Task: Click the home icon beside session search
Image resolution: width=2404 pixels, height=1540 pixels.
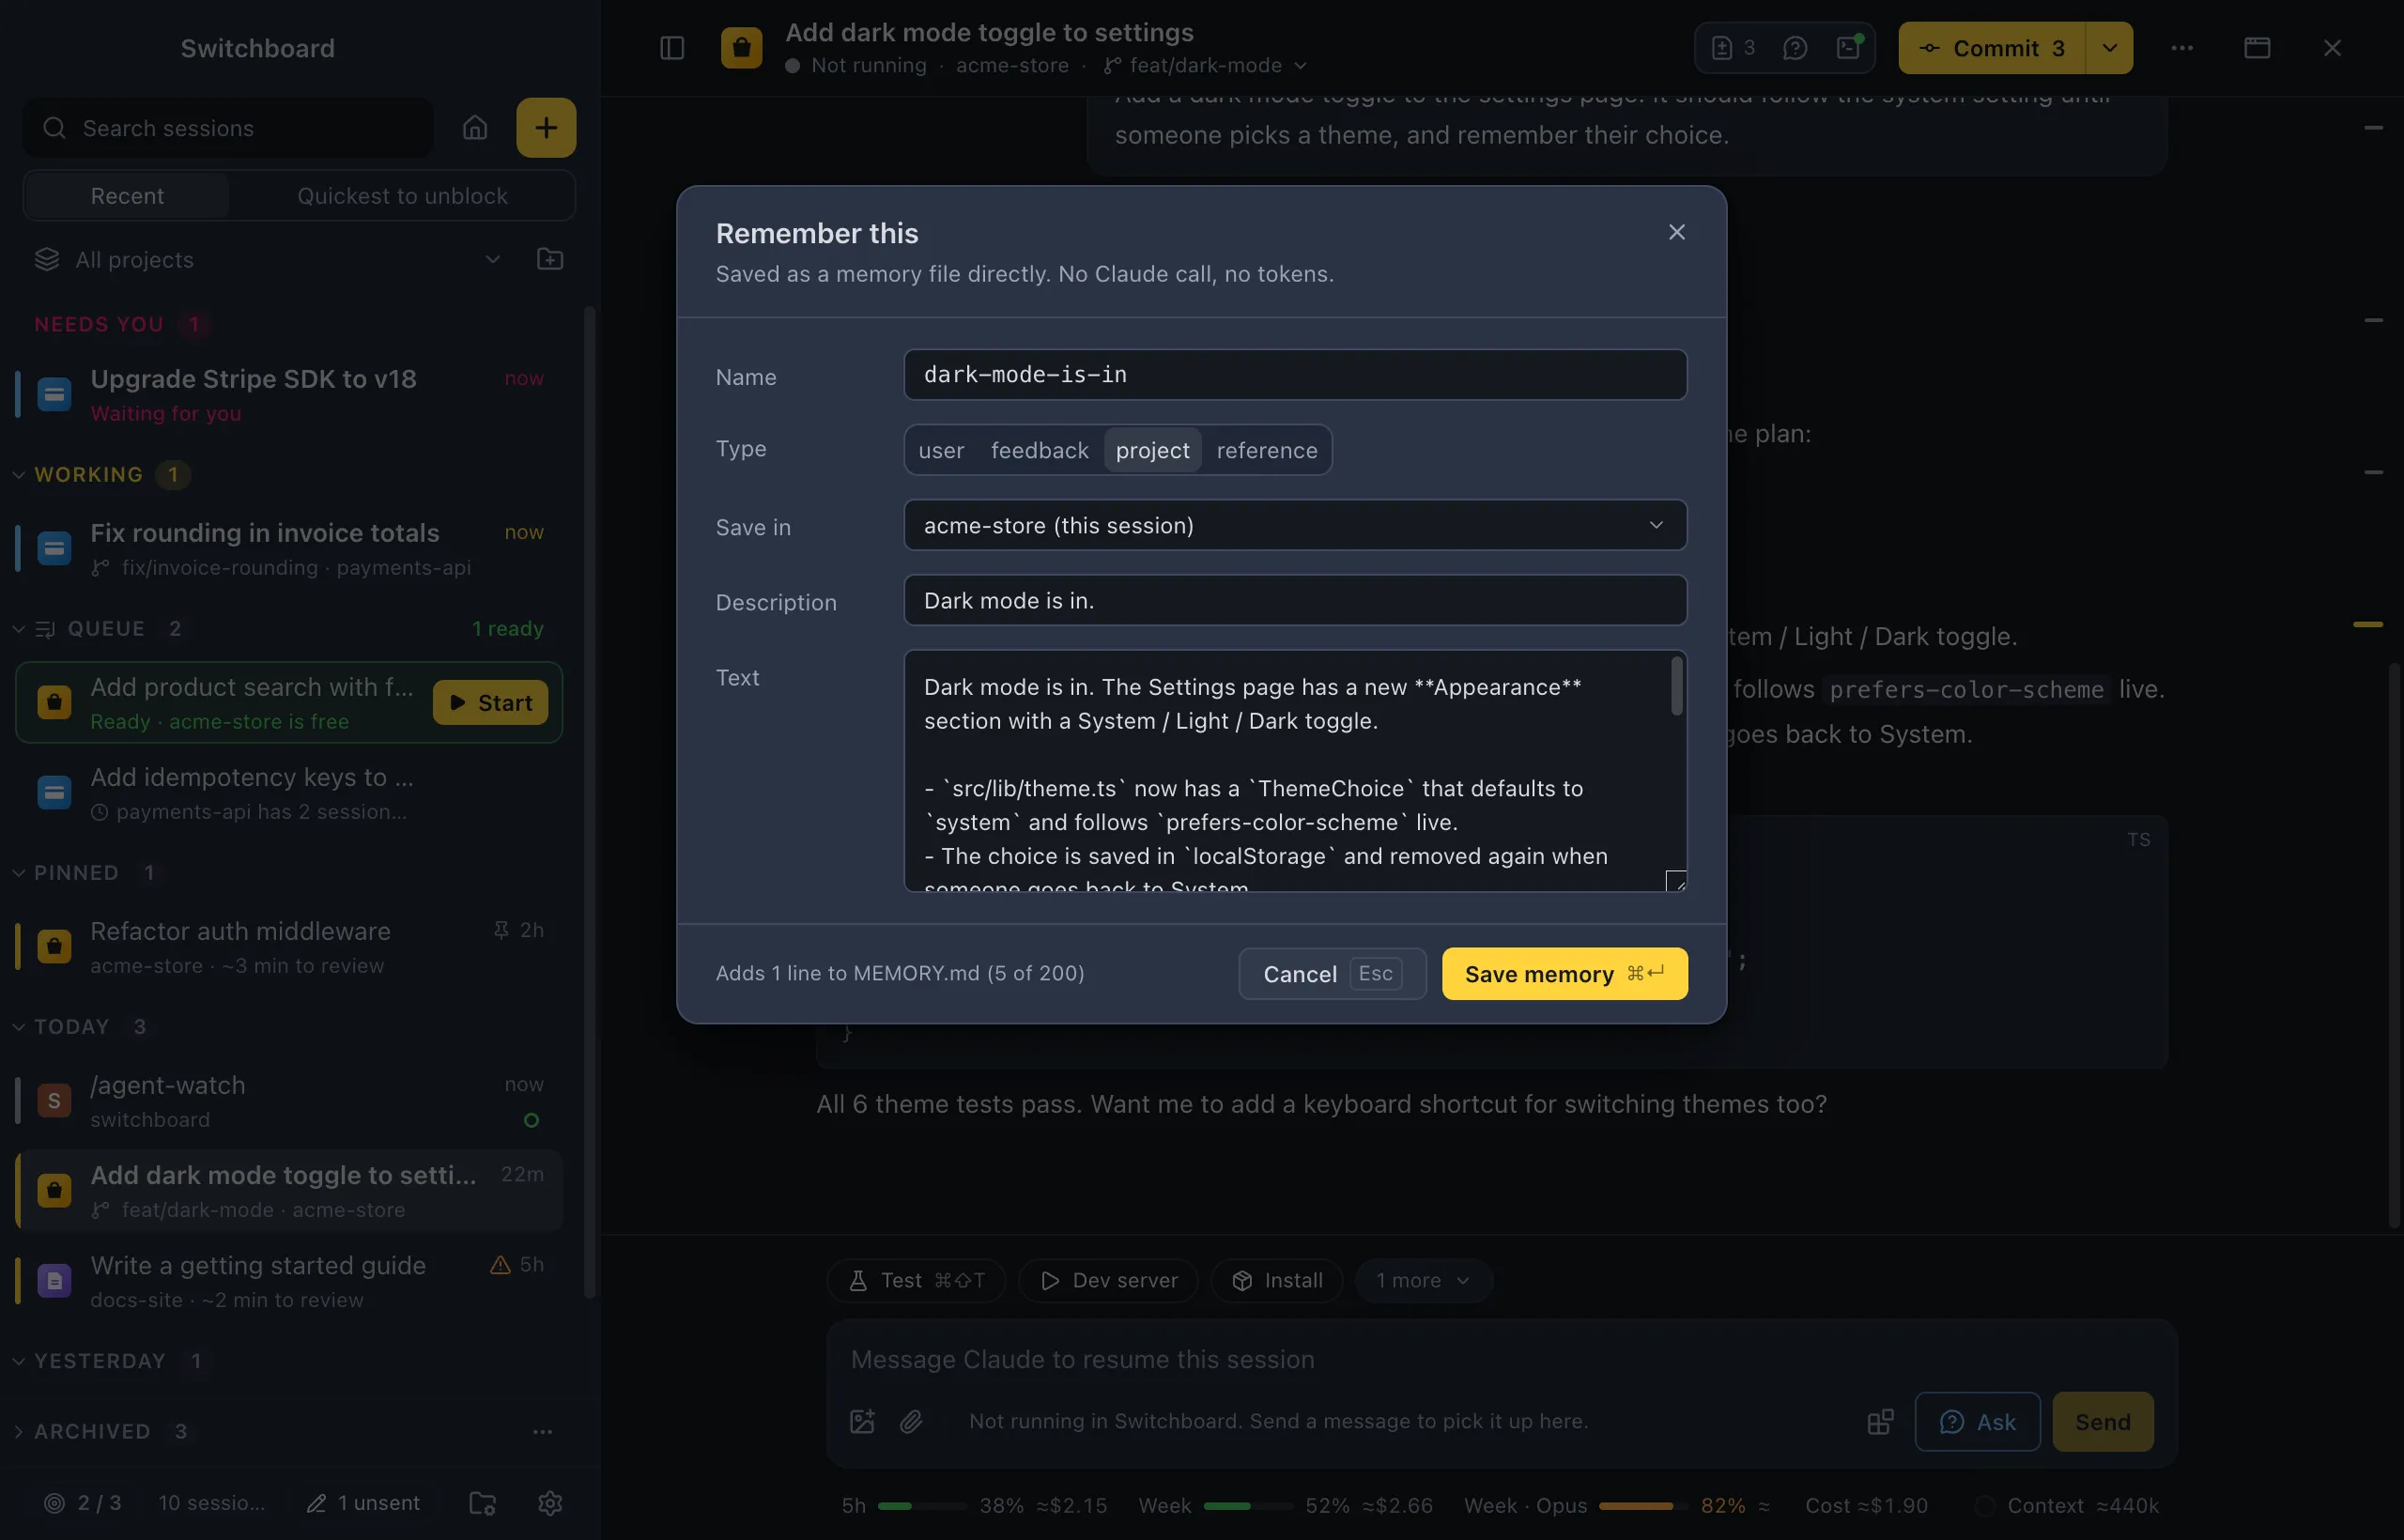Action: point(475,128)
